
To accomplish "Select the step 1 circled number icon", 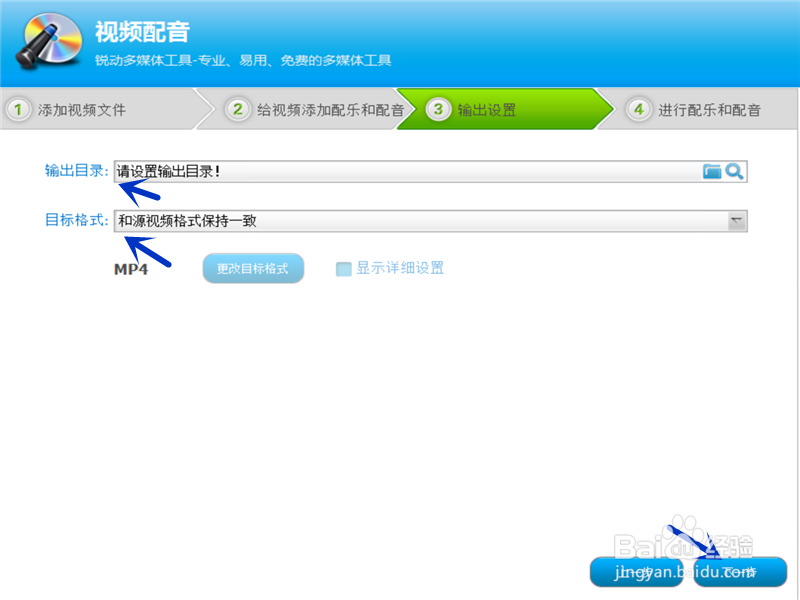I will pos(19,110).
